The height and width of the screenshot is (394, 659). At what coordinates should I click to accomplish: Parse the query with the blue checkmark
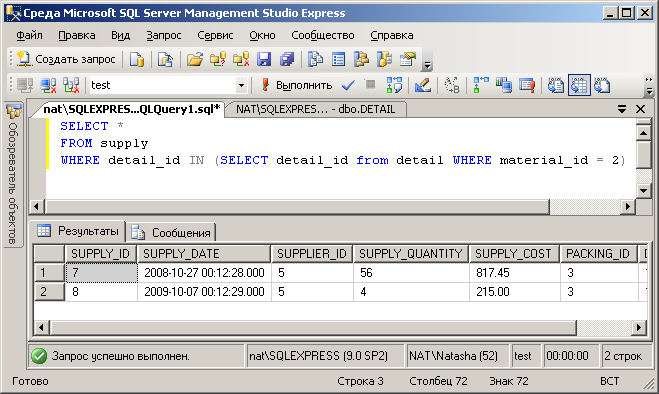click(348, 85)
